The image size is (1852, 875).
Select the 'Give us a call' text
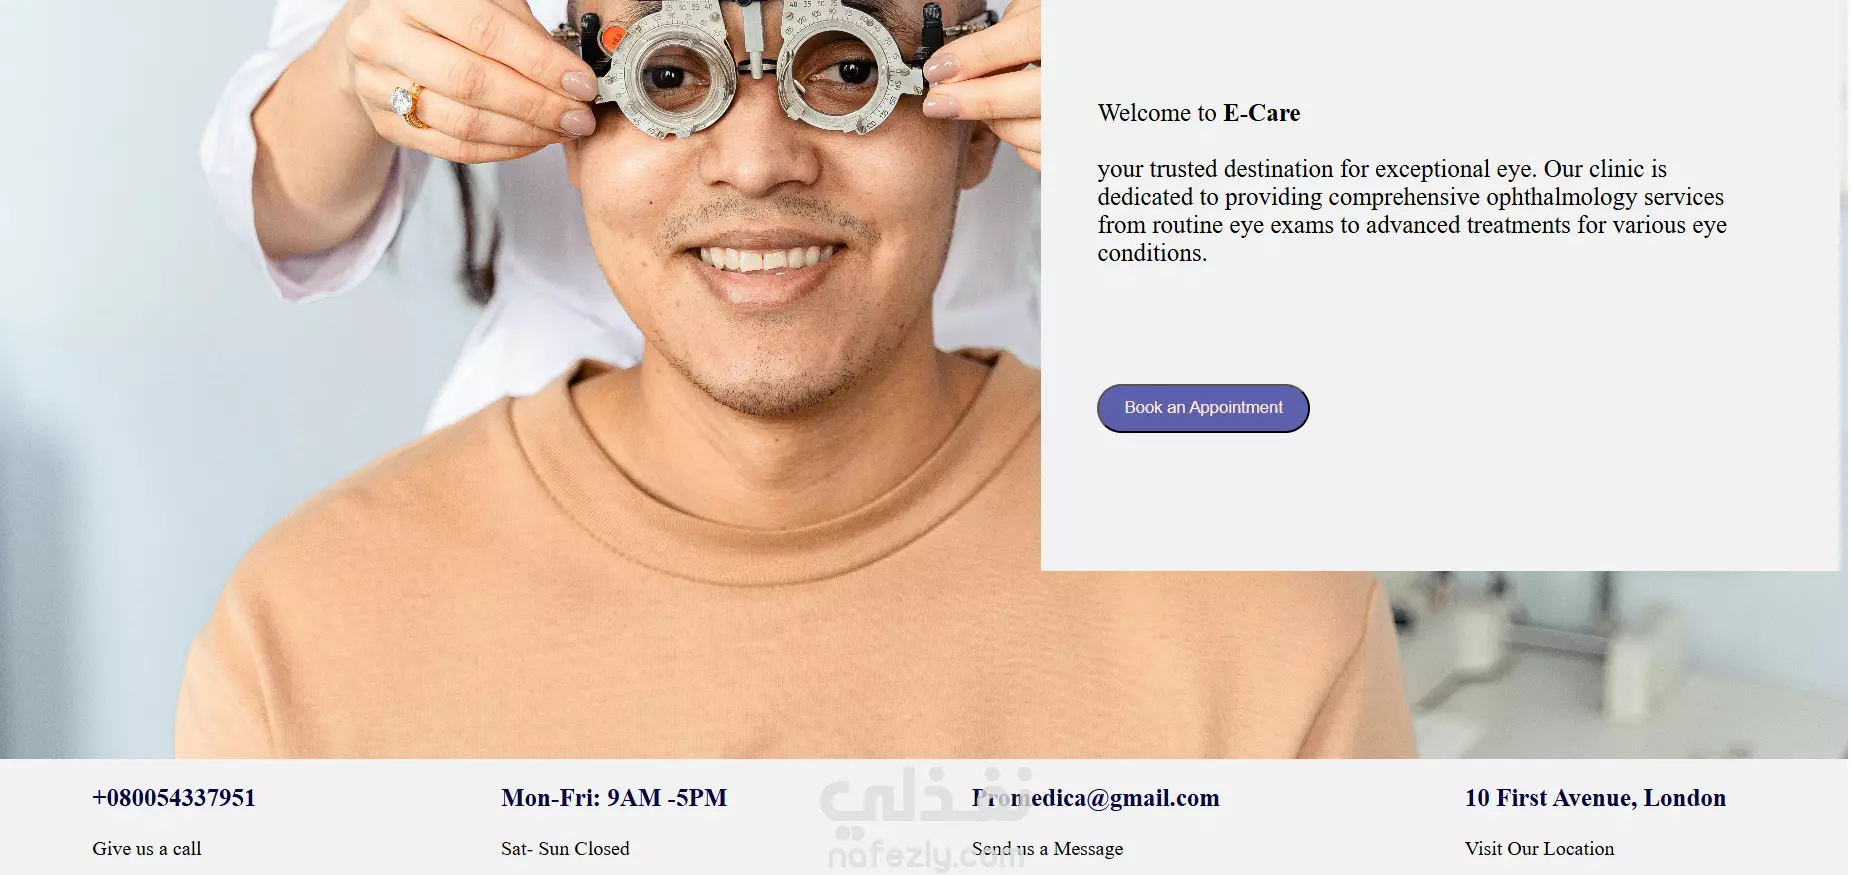pyautogui.click(x=147, y=849)
